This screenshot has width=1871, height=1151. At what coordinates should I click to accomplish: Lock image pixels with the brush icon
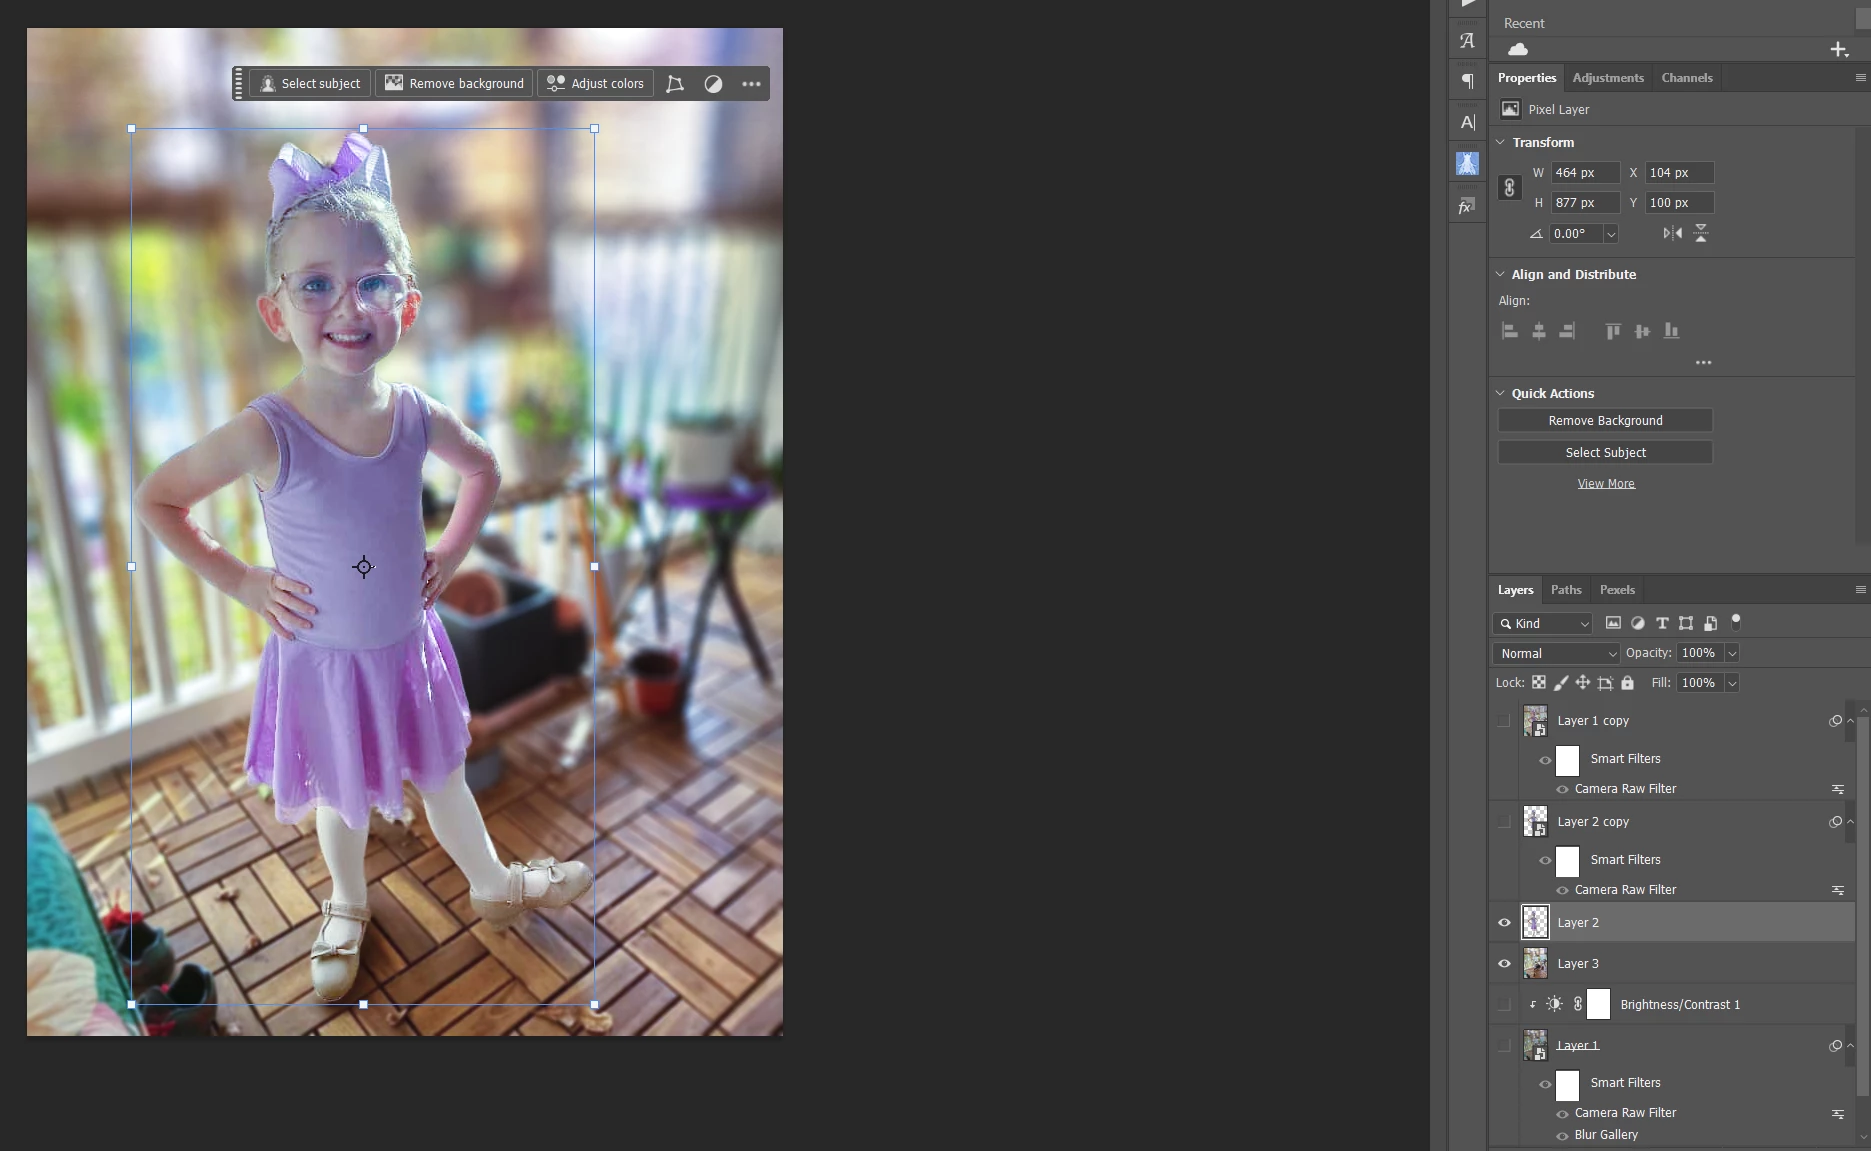tap(1561, 683)
